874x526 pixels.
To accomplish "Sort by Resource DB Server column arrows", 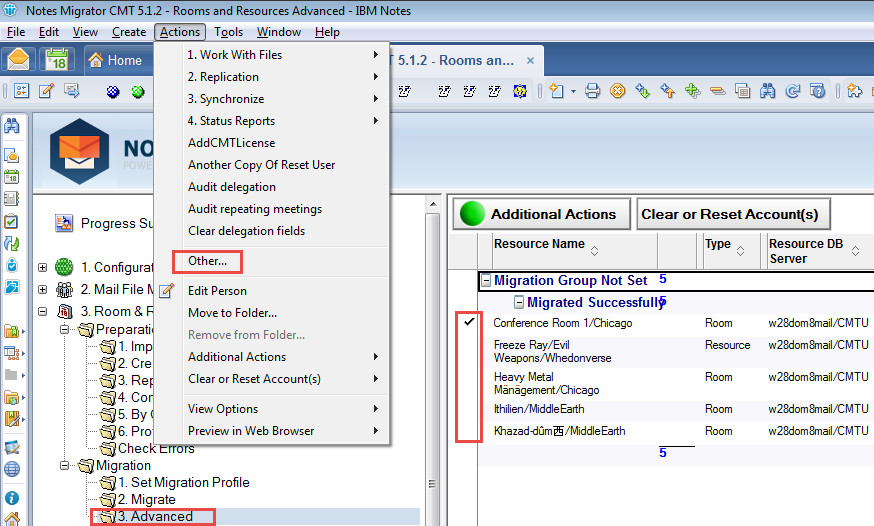I will (855, 251).
